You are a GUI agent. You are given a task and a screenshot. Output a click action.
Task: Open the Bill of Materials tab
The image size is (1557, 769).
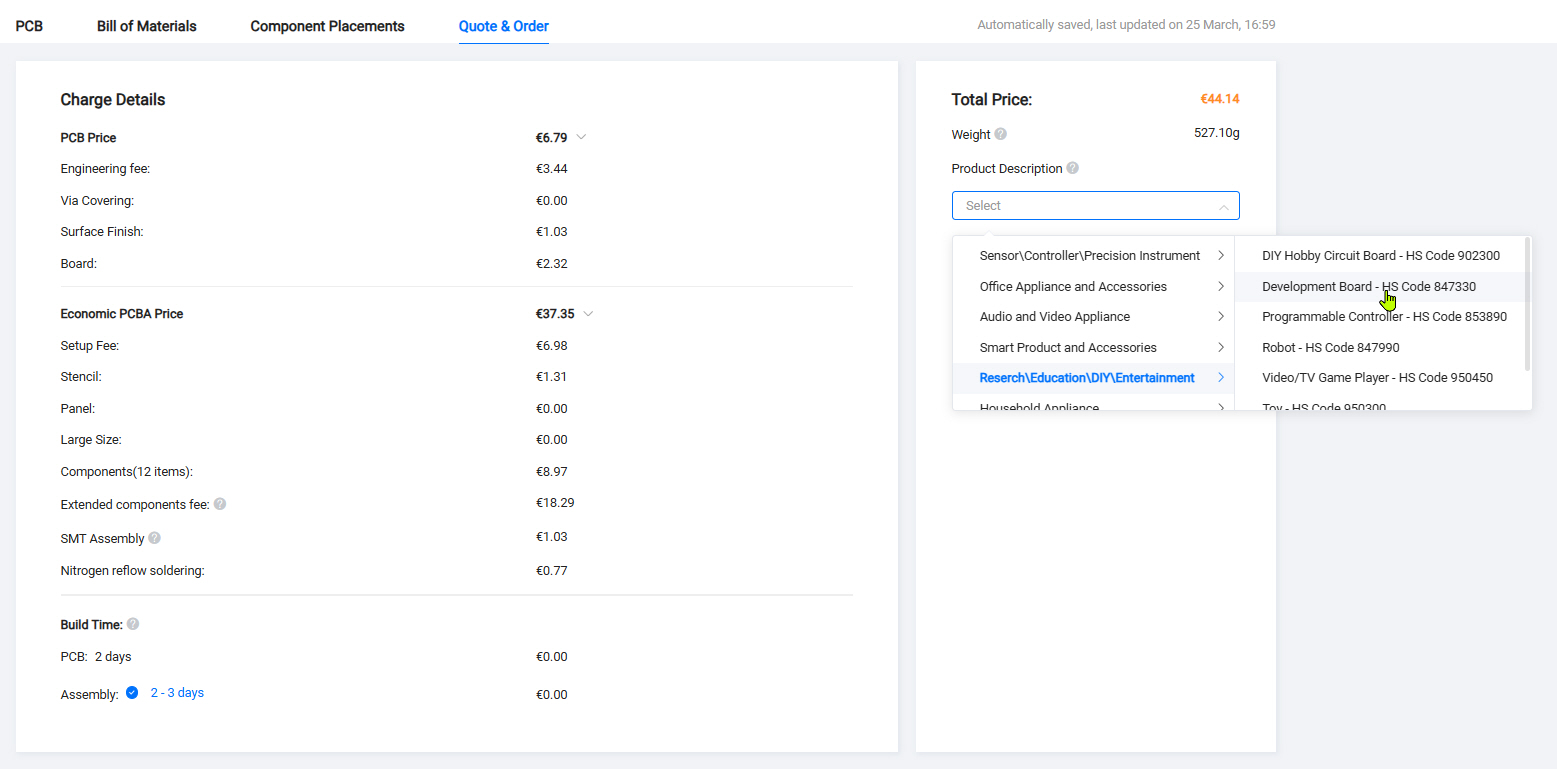(x=147, y=26)
